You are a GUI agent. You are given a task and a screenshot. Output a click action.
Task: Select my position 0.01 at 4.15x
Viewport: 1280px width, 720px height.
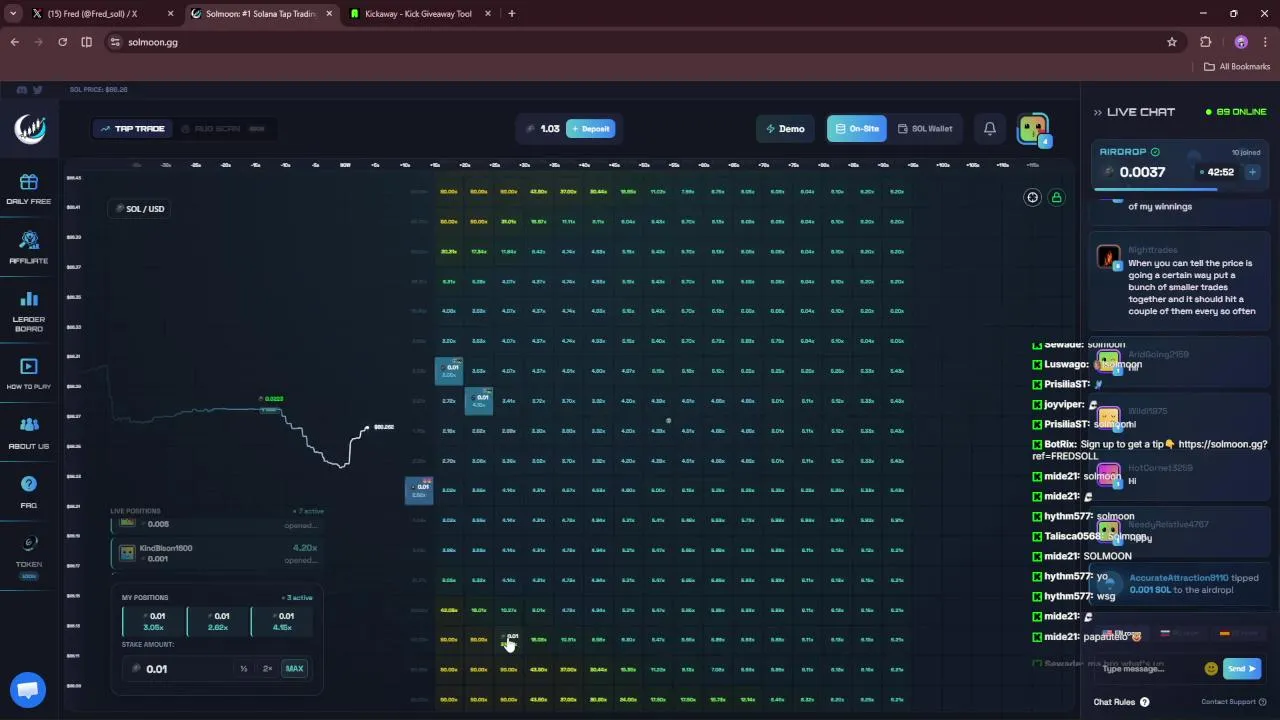pyautogui.click(x=282, y=622)
